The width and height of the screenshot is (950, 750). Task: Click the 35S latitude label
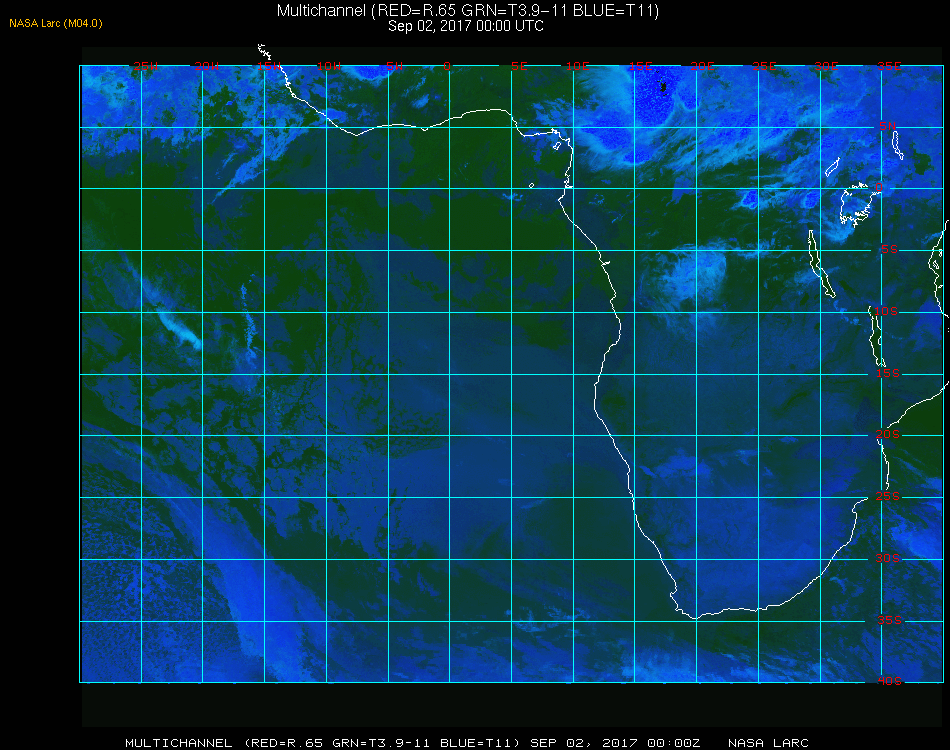click(889, 620)
